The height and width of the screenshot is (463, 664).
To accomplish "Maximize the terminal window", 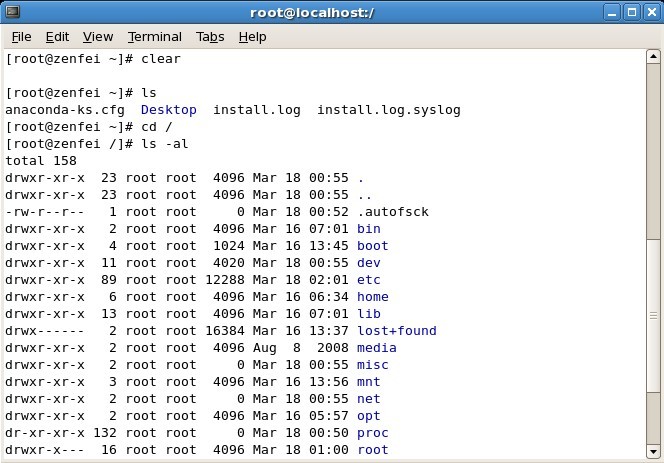I will point(631,12).
